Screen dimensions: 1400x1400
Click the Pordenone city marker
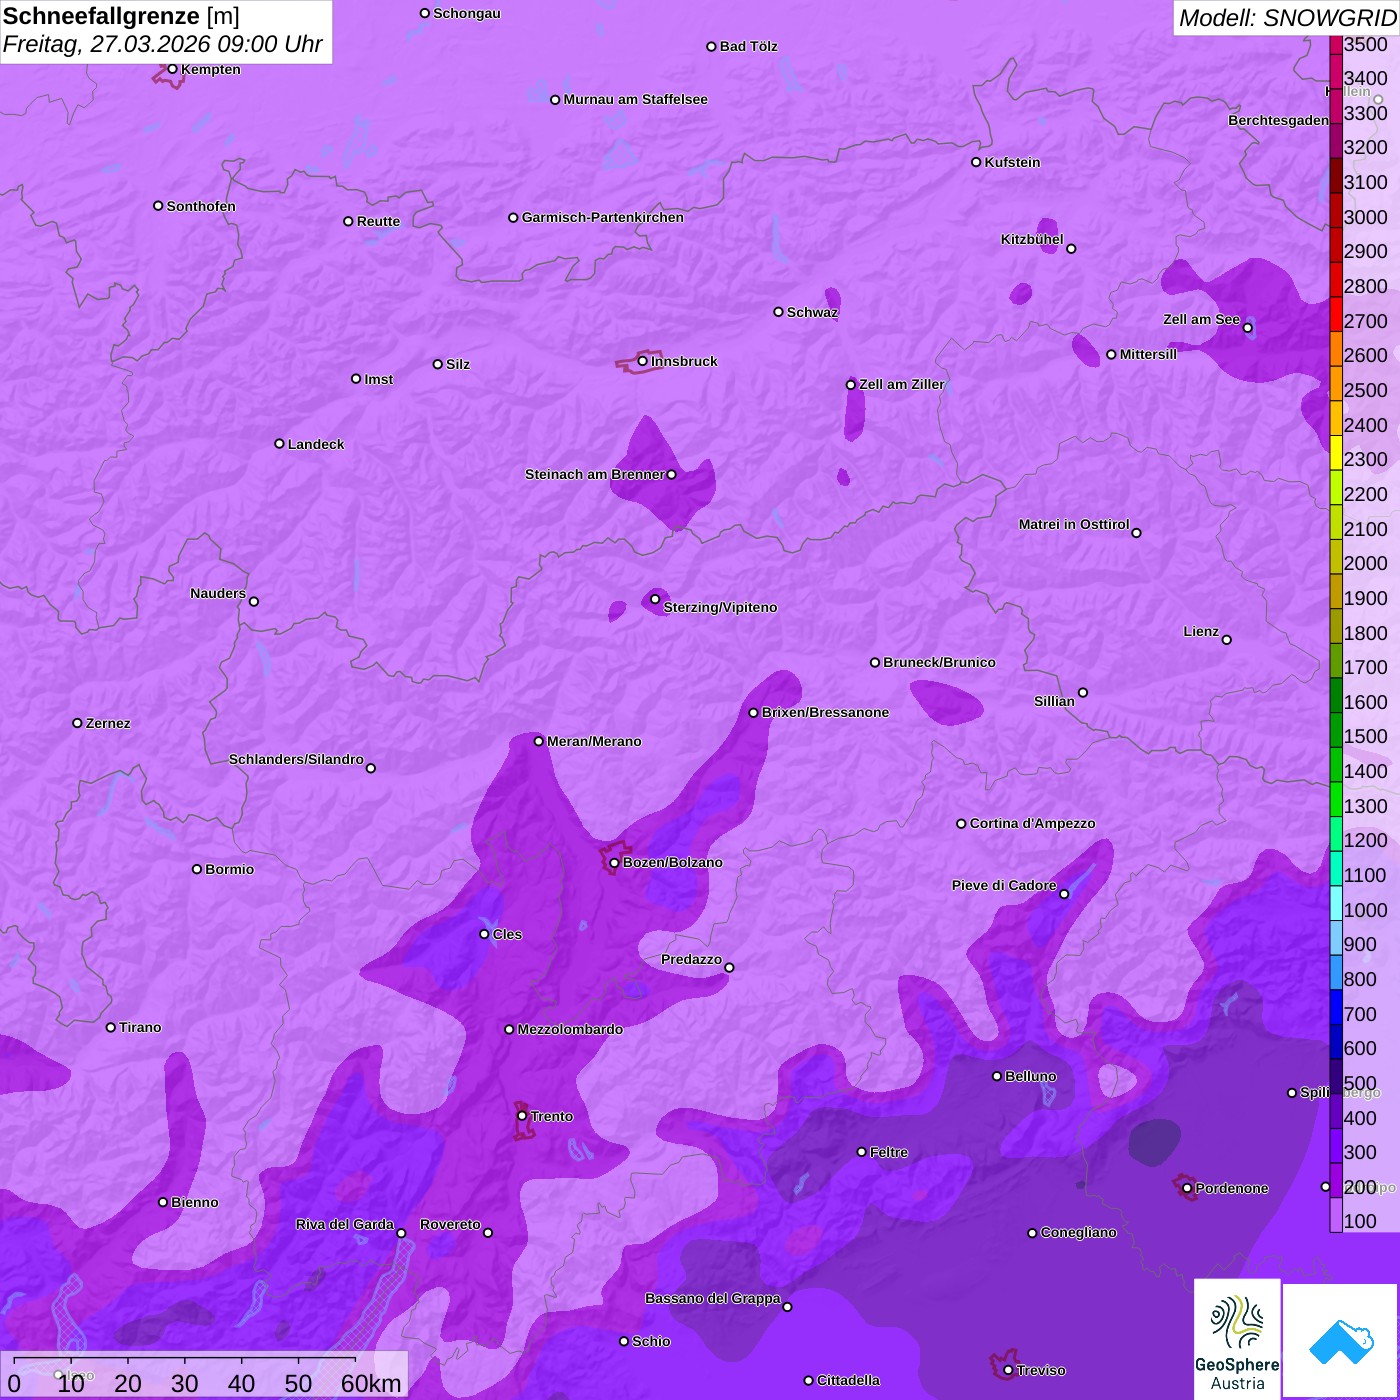coord(1187,1188)
